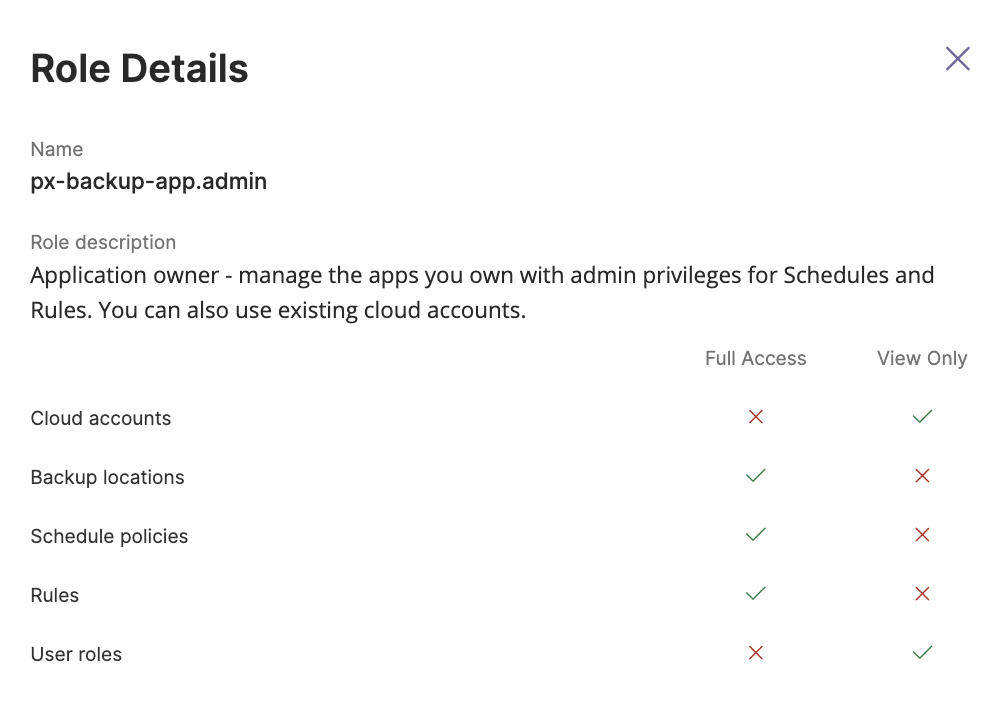1006x720 pixels.
Task: Select the User roles row label
Action: click(x=76, y=654)
